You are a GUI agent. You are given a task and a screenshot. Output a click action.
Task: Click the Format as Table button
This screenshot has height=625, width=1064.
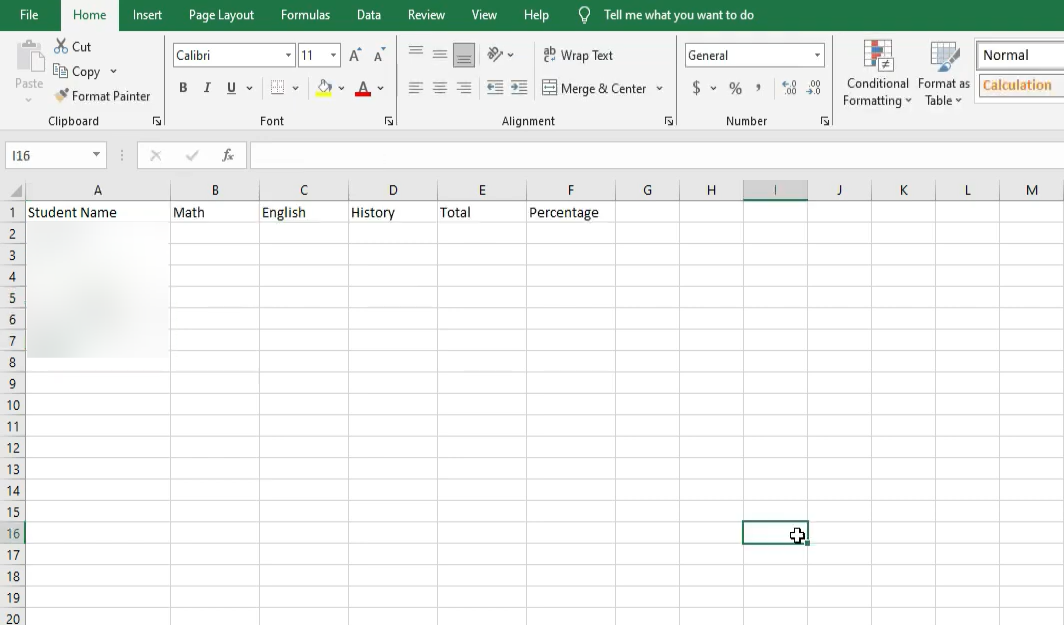tap(943, 74)
